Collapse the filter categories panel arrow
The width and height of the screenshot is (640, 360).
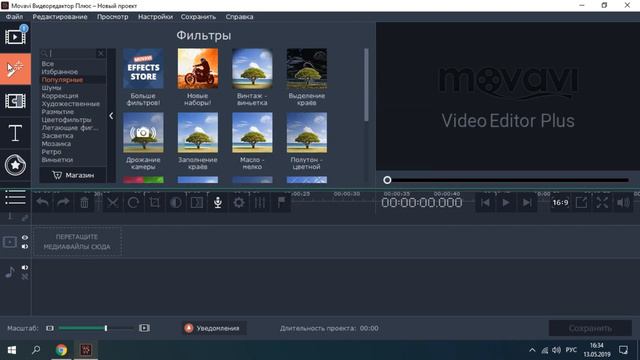tap(111, 116)
